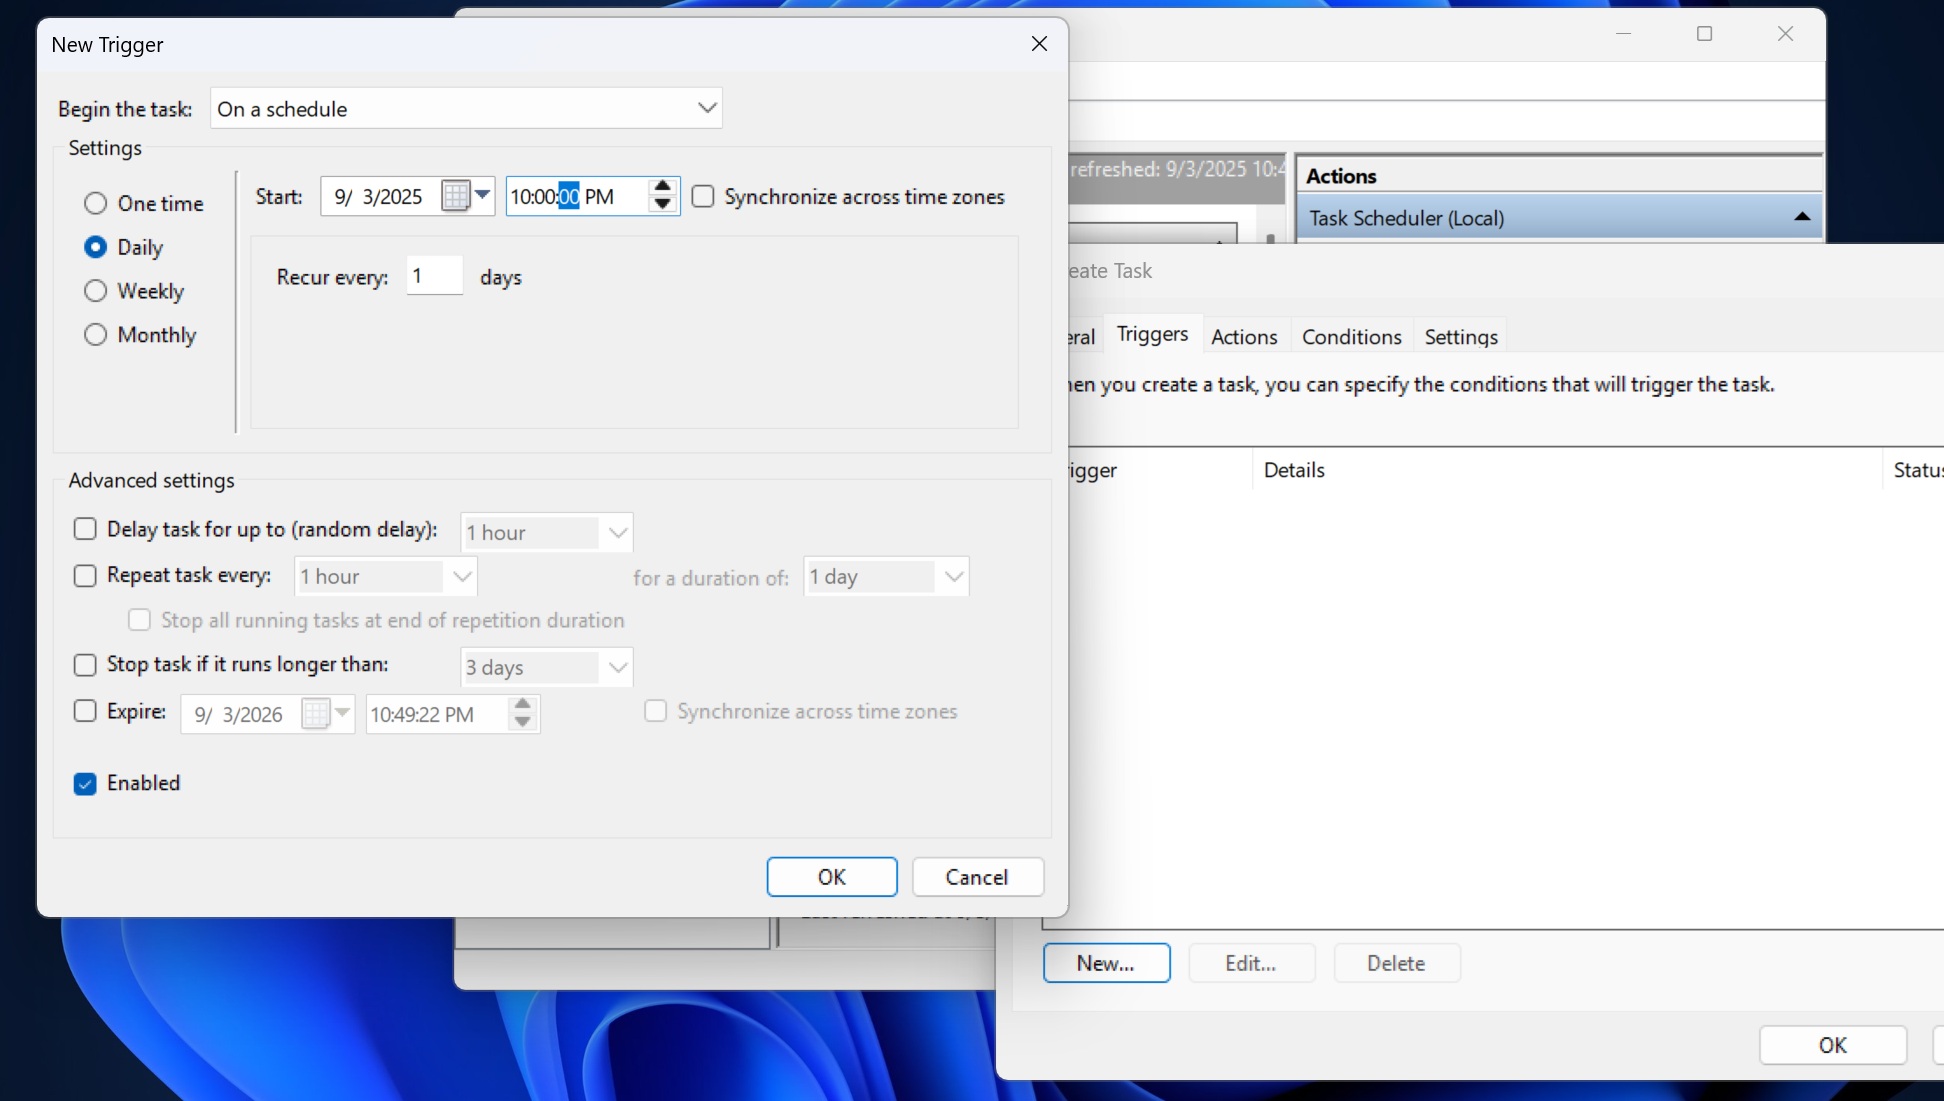Confirm the New Trigger with OK
Image resolution: width=1944 pixels, height=1101 pixels.
tap(831, 877)
